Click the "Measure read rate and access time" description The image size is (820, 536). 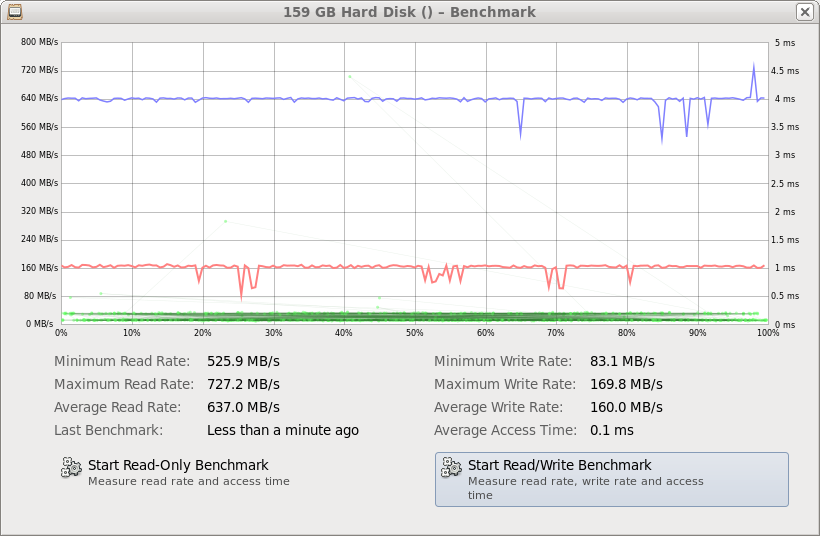(x=189, y=481)
